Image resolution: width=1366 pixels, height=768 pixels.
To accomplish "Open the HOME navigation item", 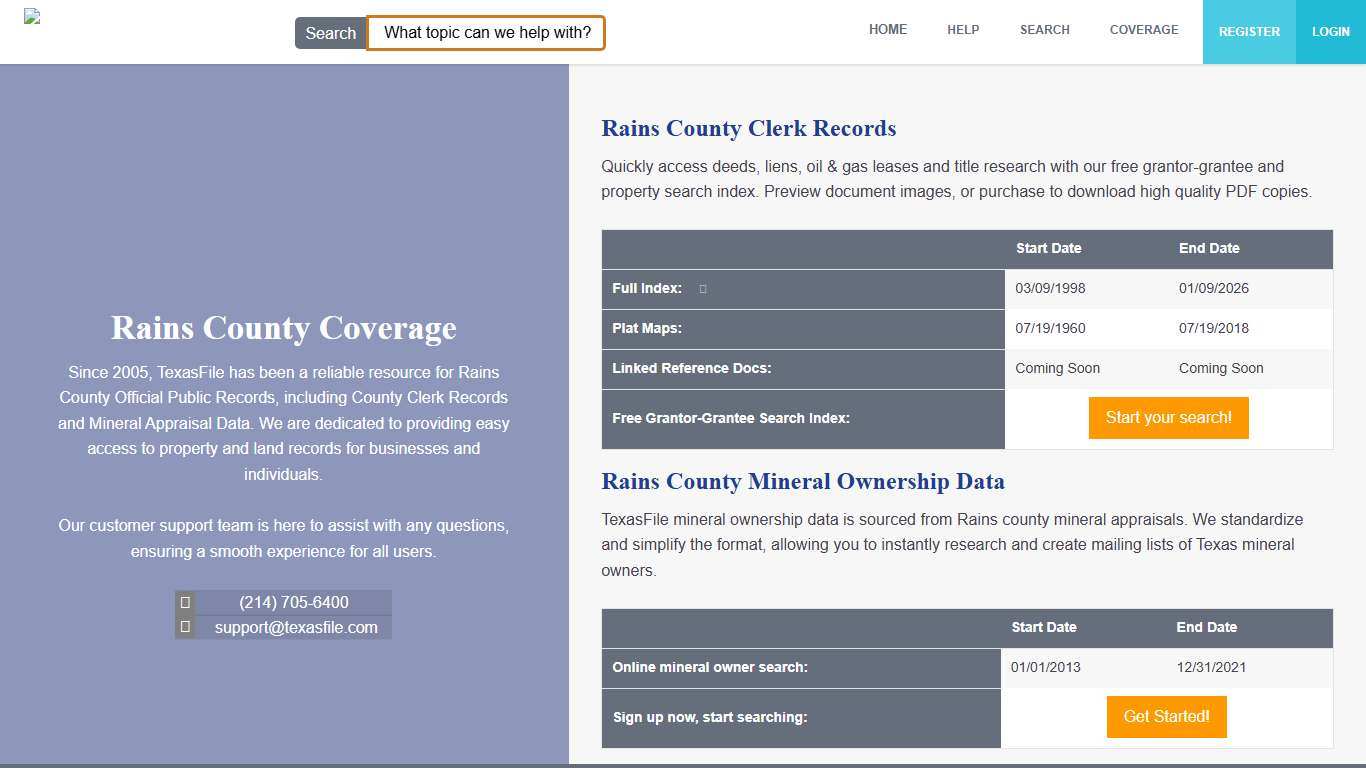I will pyautogui.click(x=887, y=30).
